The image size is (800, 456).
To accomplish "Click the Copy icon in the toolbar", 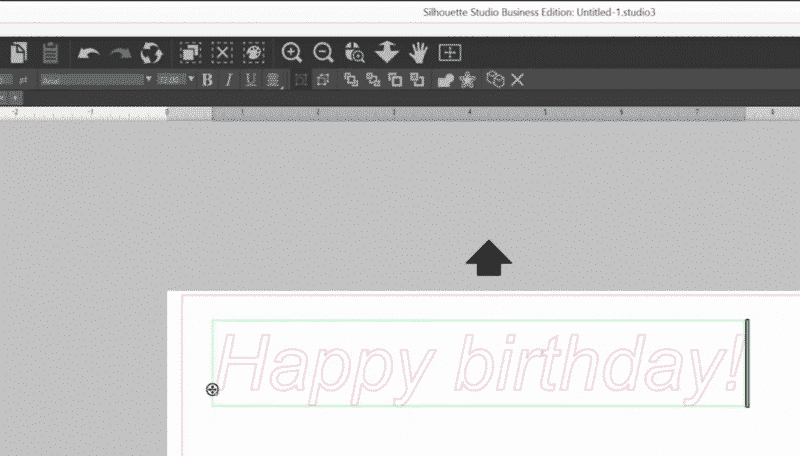I will (x=19, y=53).
